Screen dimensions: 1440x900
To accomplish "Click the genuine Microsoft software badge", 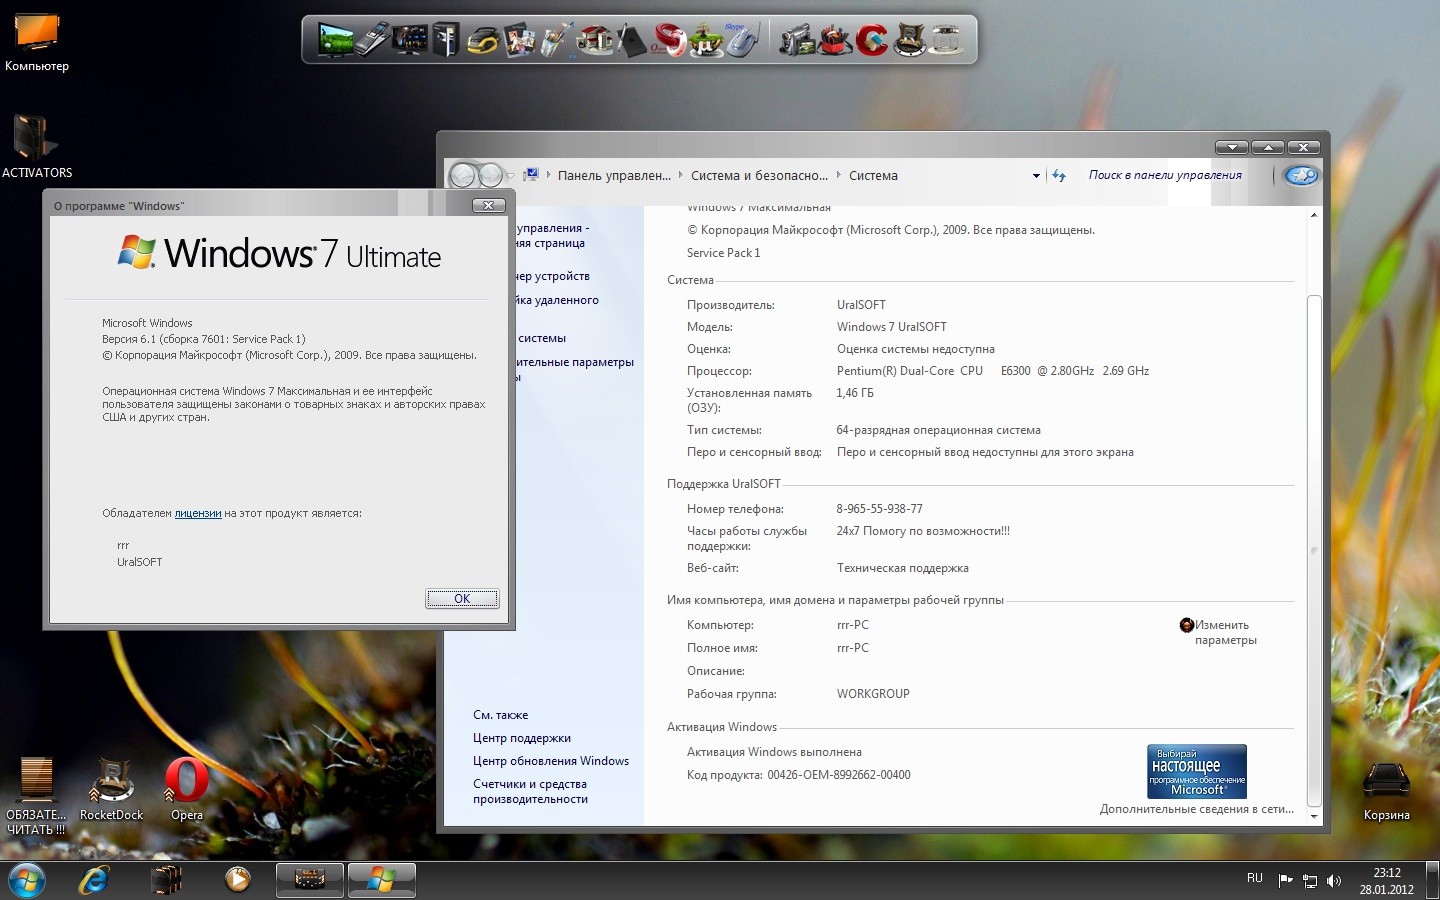I will click(1197, 771).
